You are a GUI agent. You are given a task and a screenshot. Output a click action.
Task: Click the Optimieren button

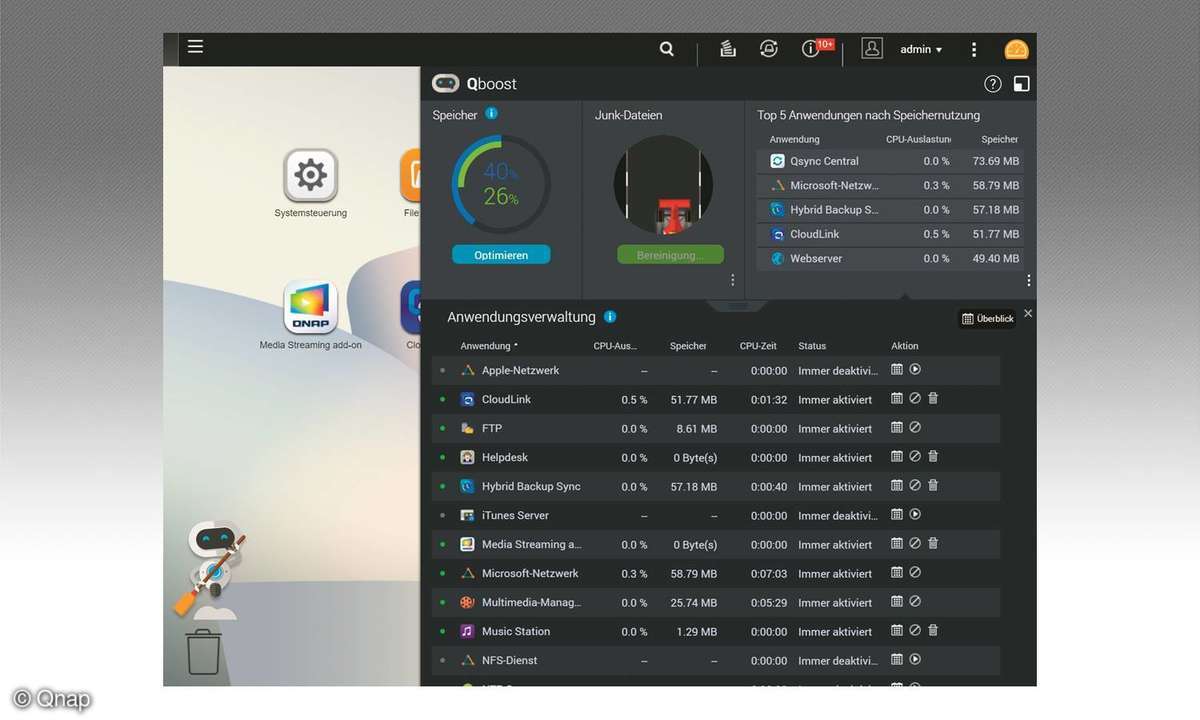pyautogui.click(x=501, y=255)
